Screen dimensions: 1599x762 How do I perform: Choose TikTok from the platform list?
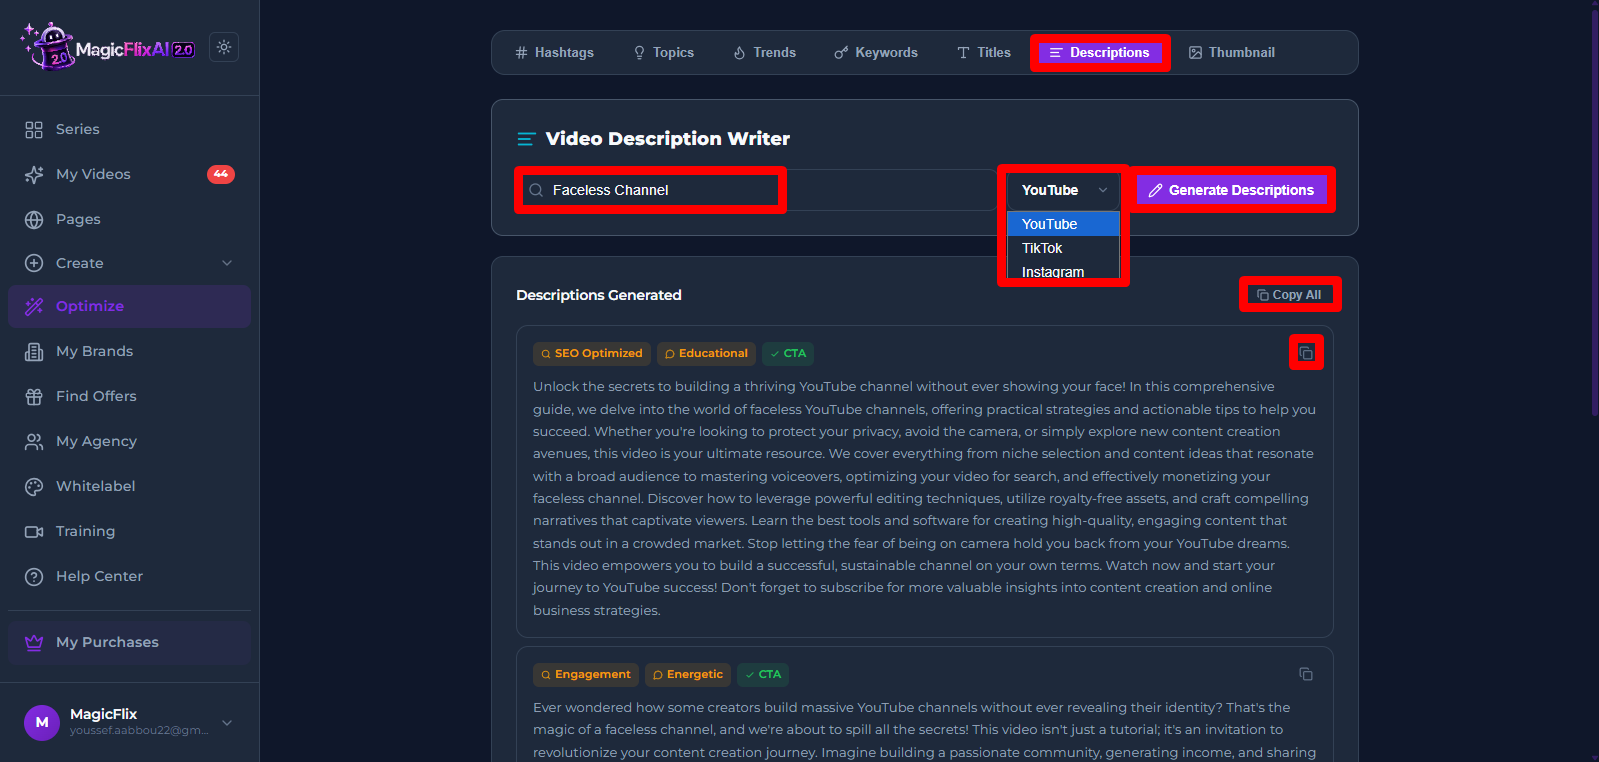(x=1064, y=248)
